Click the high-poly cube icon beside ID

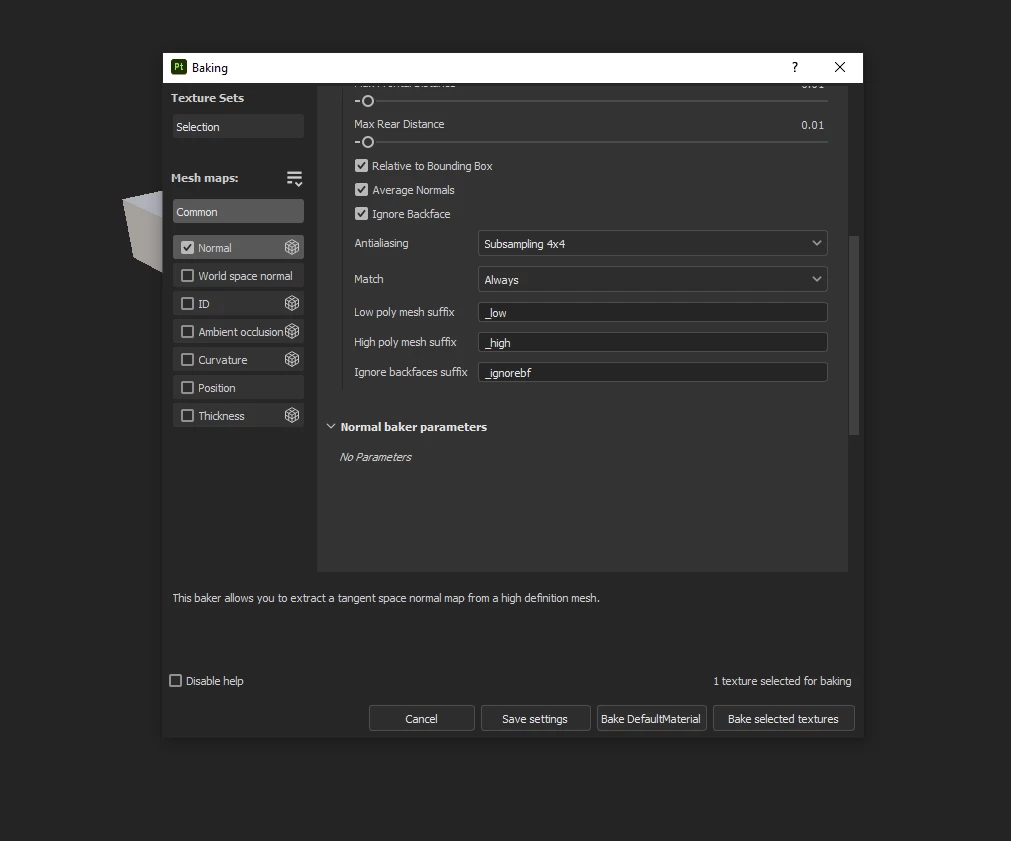292,303
